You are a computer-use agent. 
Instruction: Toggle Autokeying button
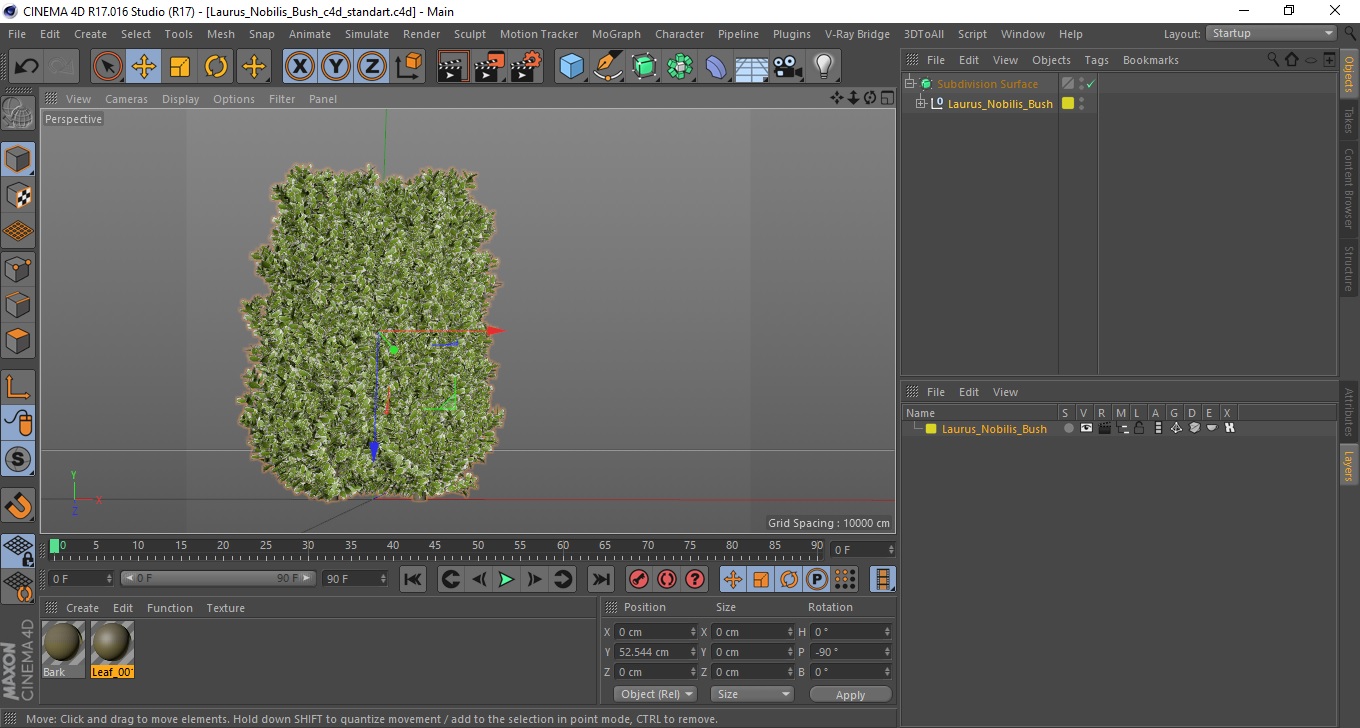pyautogui.click(x=667, y=579)
